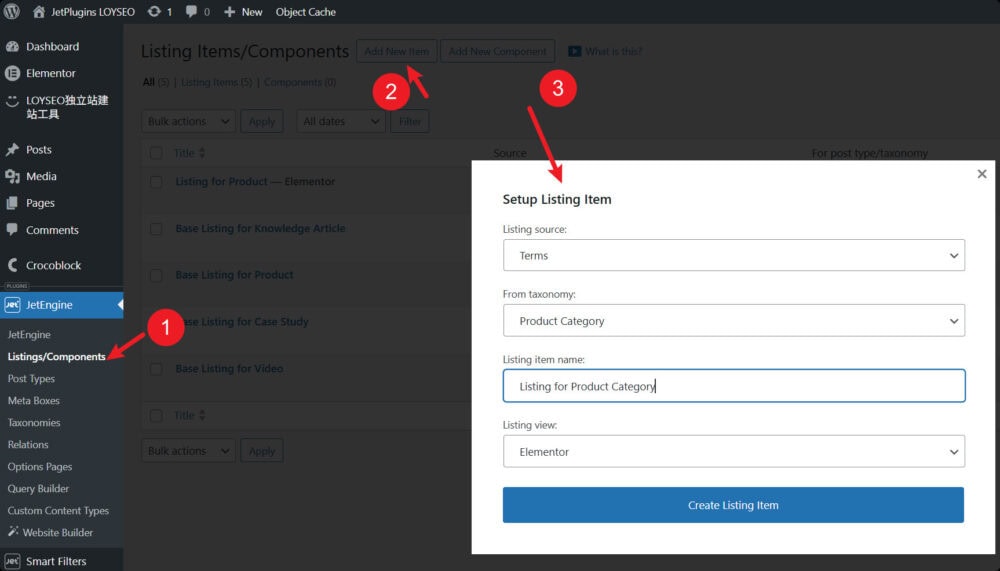Open the JetPlugins LOYSEO home icon
This screenshot has height=571, width=1000.
pyautogui.click(x=39, y=11)
